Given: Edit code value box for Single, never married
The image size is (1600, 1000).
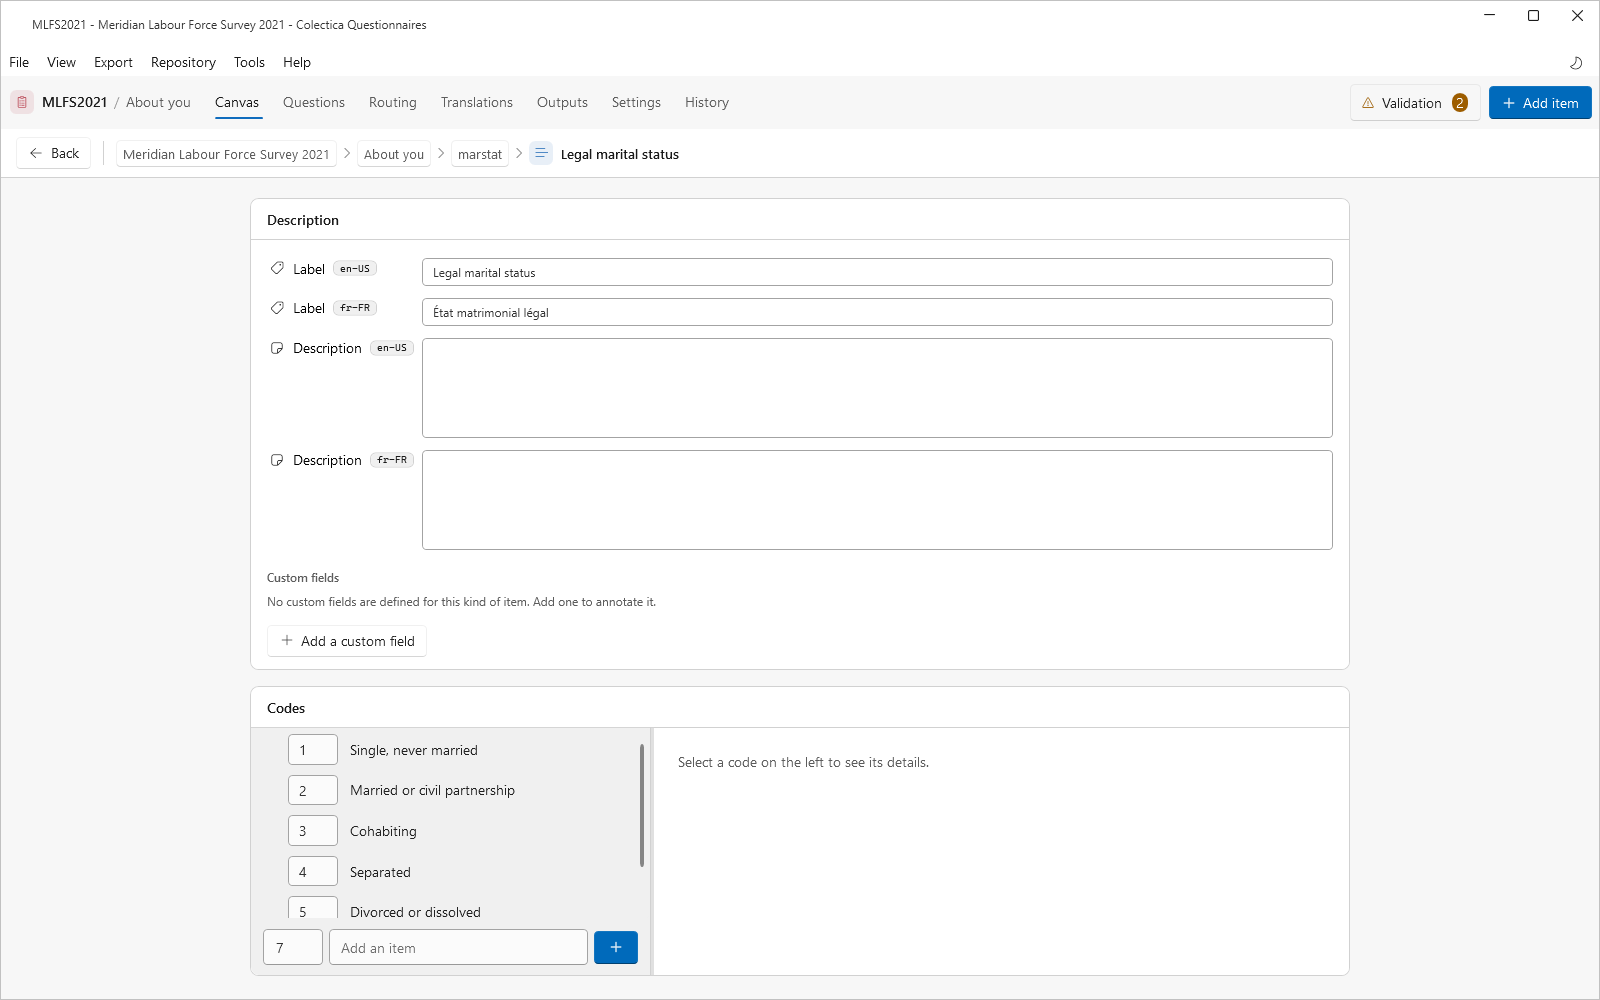Looking at the screenshot, I should (x=313, y=750).
